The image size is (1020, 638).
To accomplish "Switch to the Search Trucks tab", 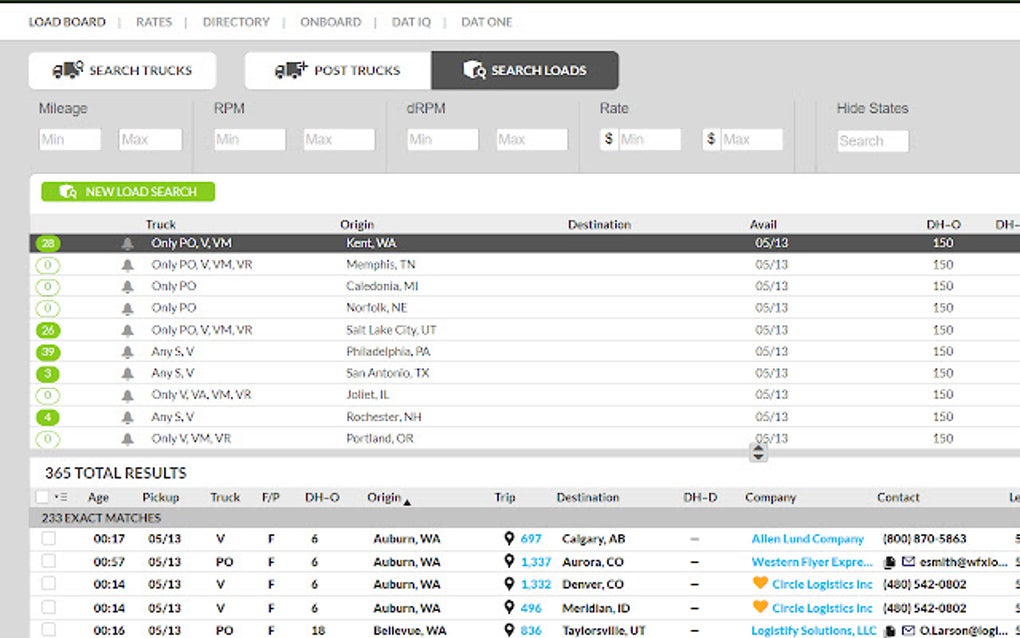I will pyautogui.click(x=121, y=70).
